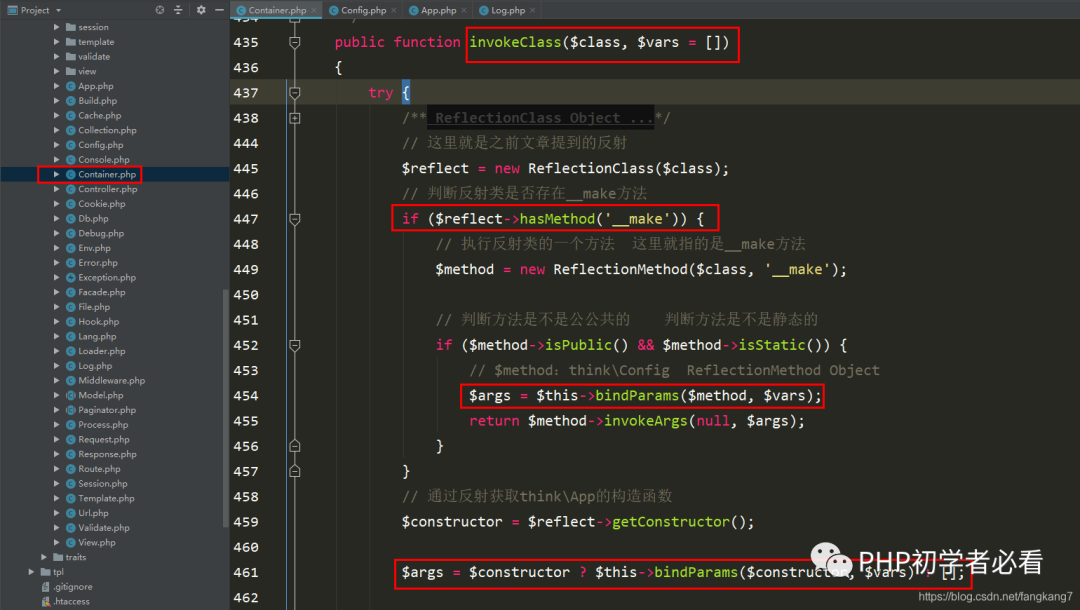1080x610 pixels.
Task: Expand the tpl folder arrow
Action: (31, 571)
